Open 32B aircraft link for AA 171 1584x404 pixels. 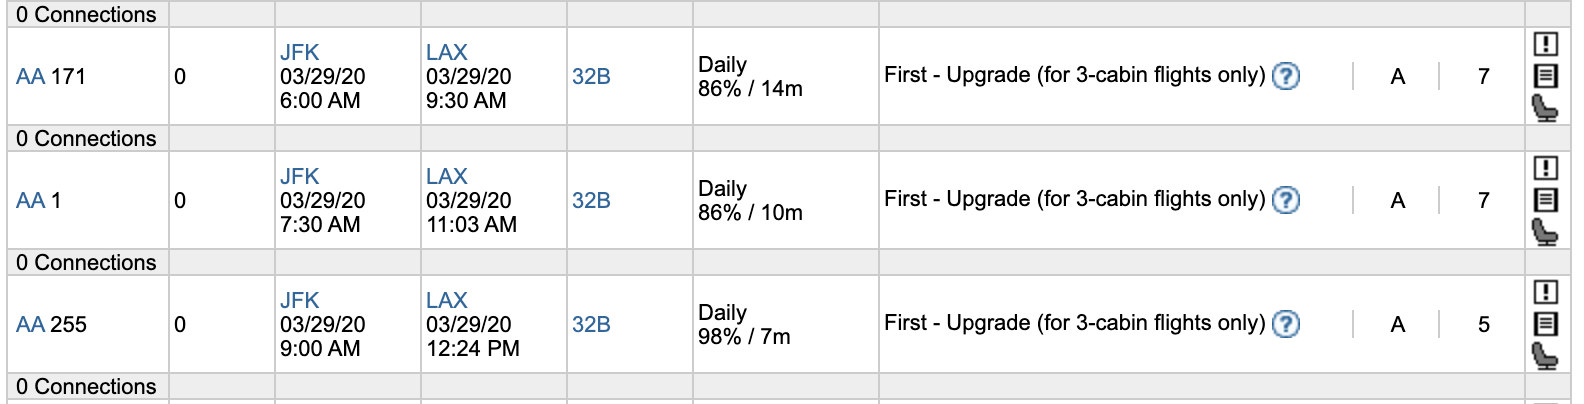tap(591, 77)
